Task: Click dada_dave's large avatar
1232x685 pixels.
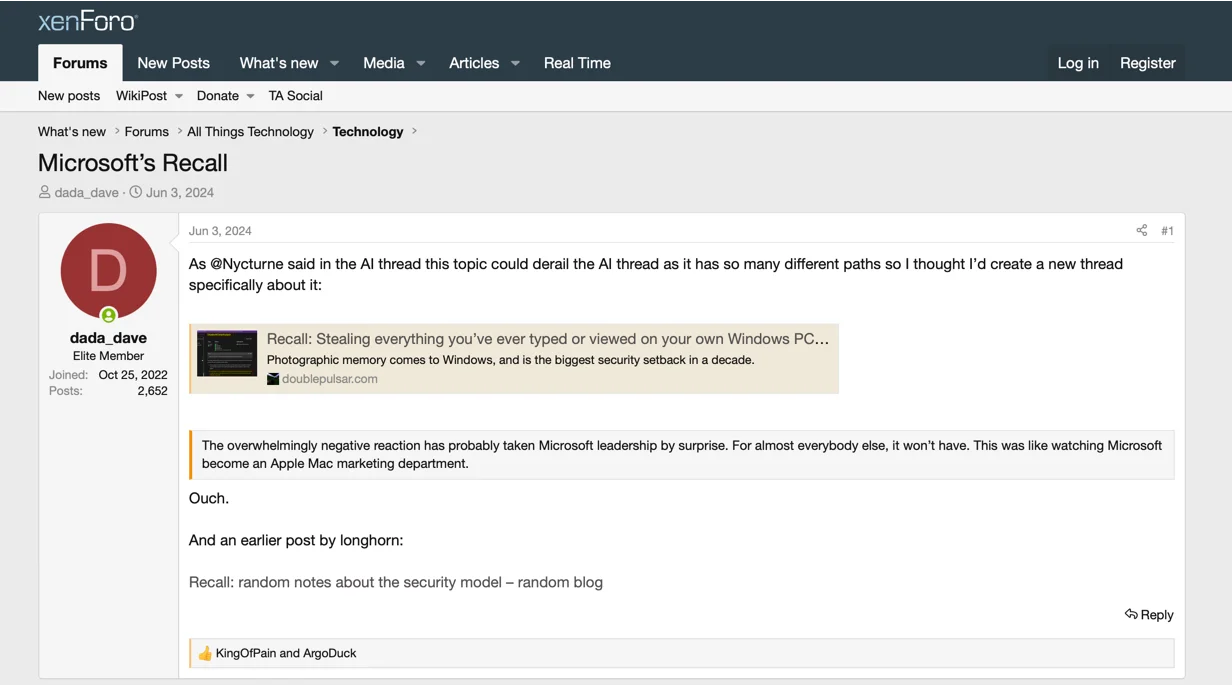Action: [108, 270]
